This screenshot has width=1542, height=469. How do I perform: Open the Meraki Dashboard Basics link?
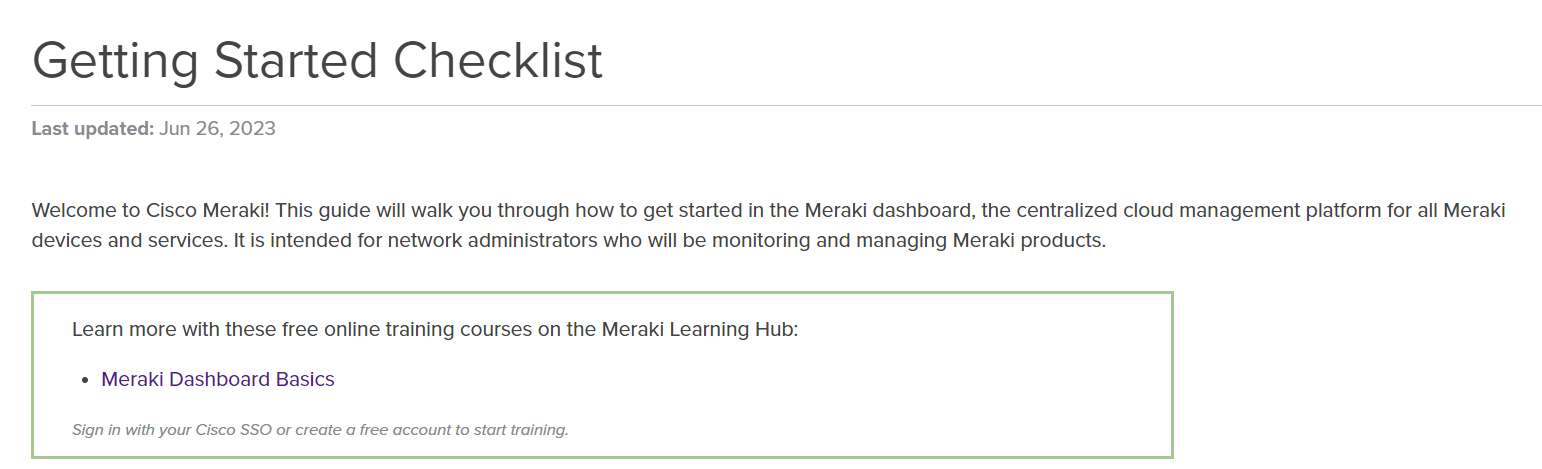tap(218, 380)
